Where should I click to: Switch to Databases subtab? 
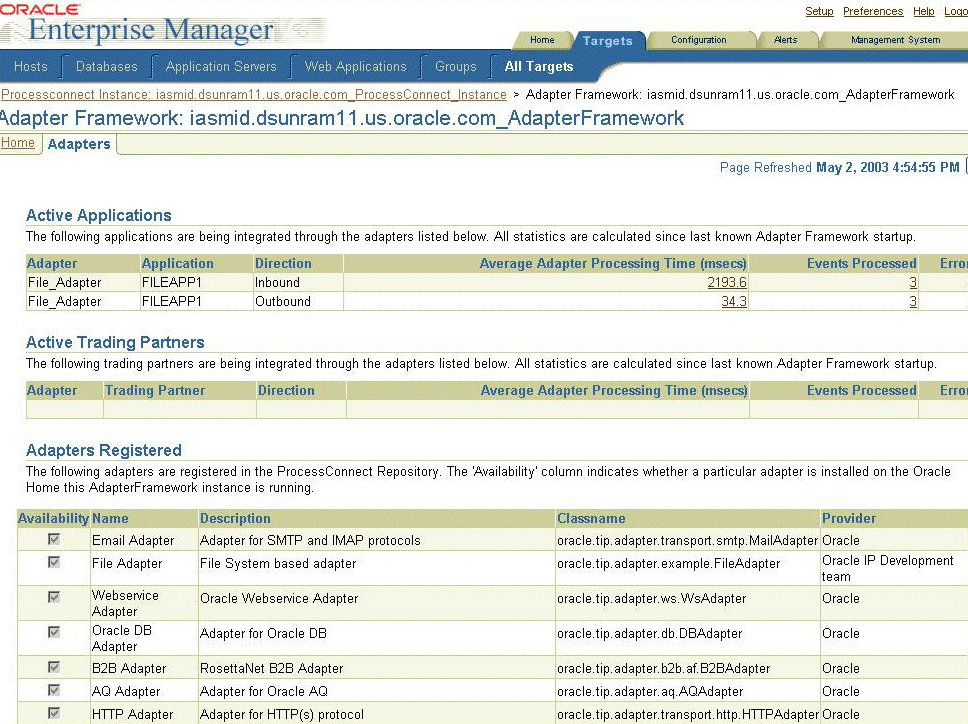click(107, 67)
